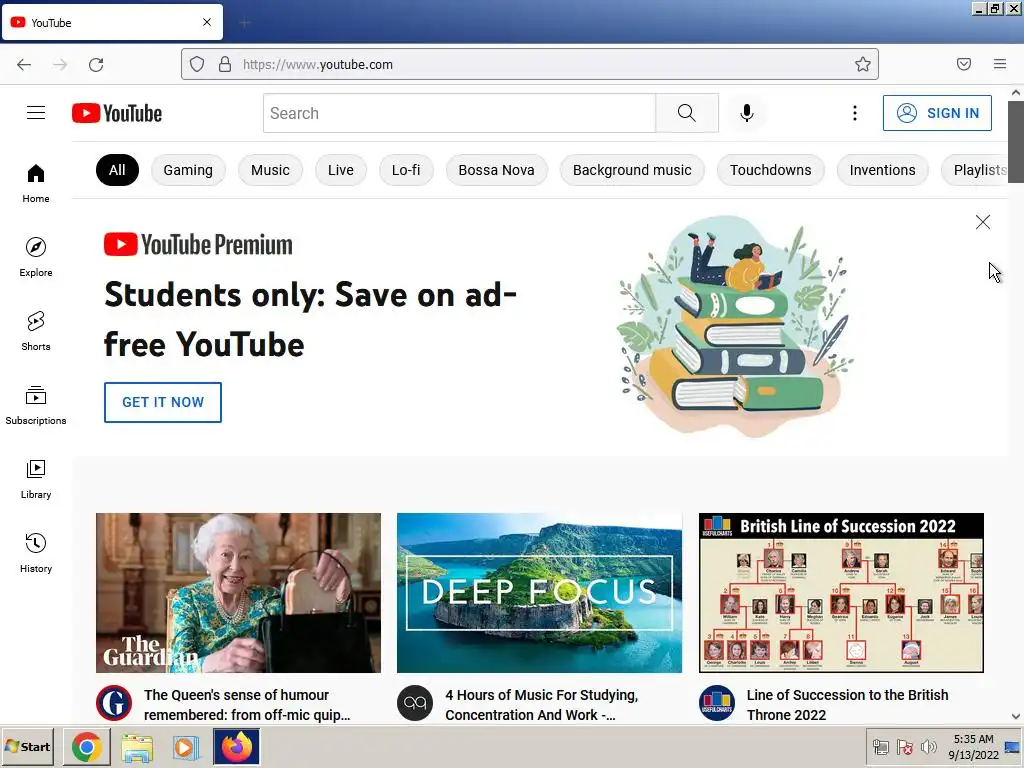Click into the YouTube search field
Image resolution: width=1024 pixels, height=768 pixels.
click(x=459, y=113)
